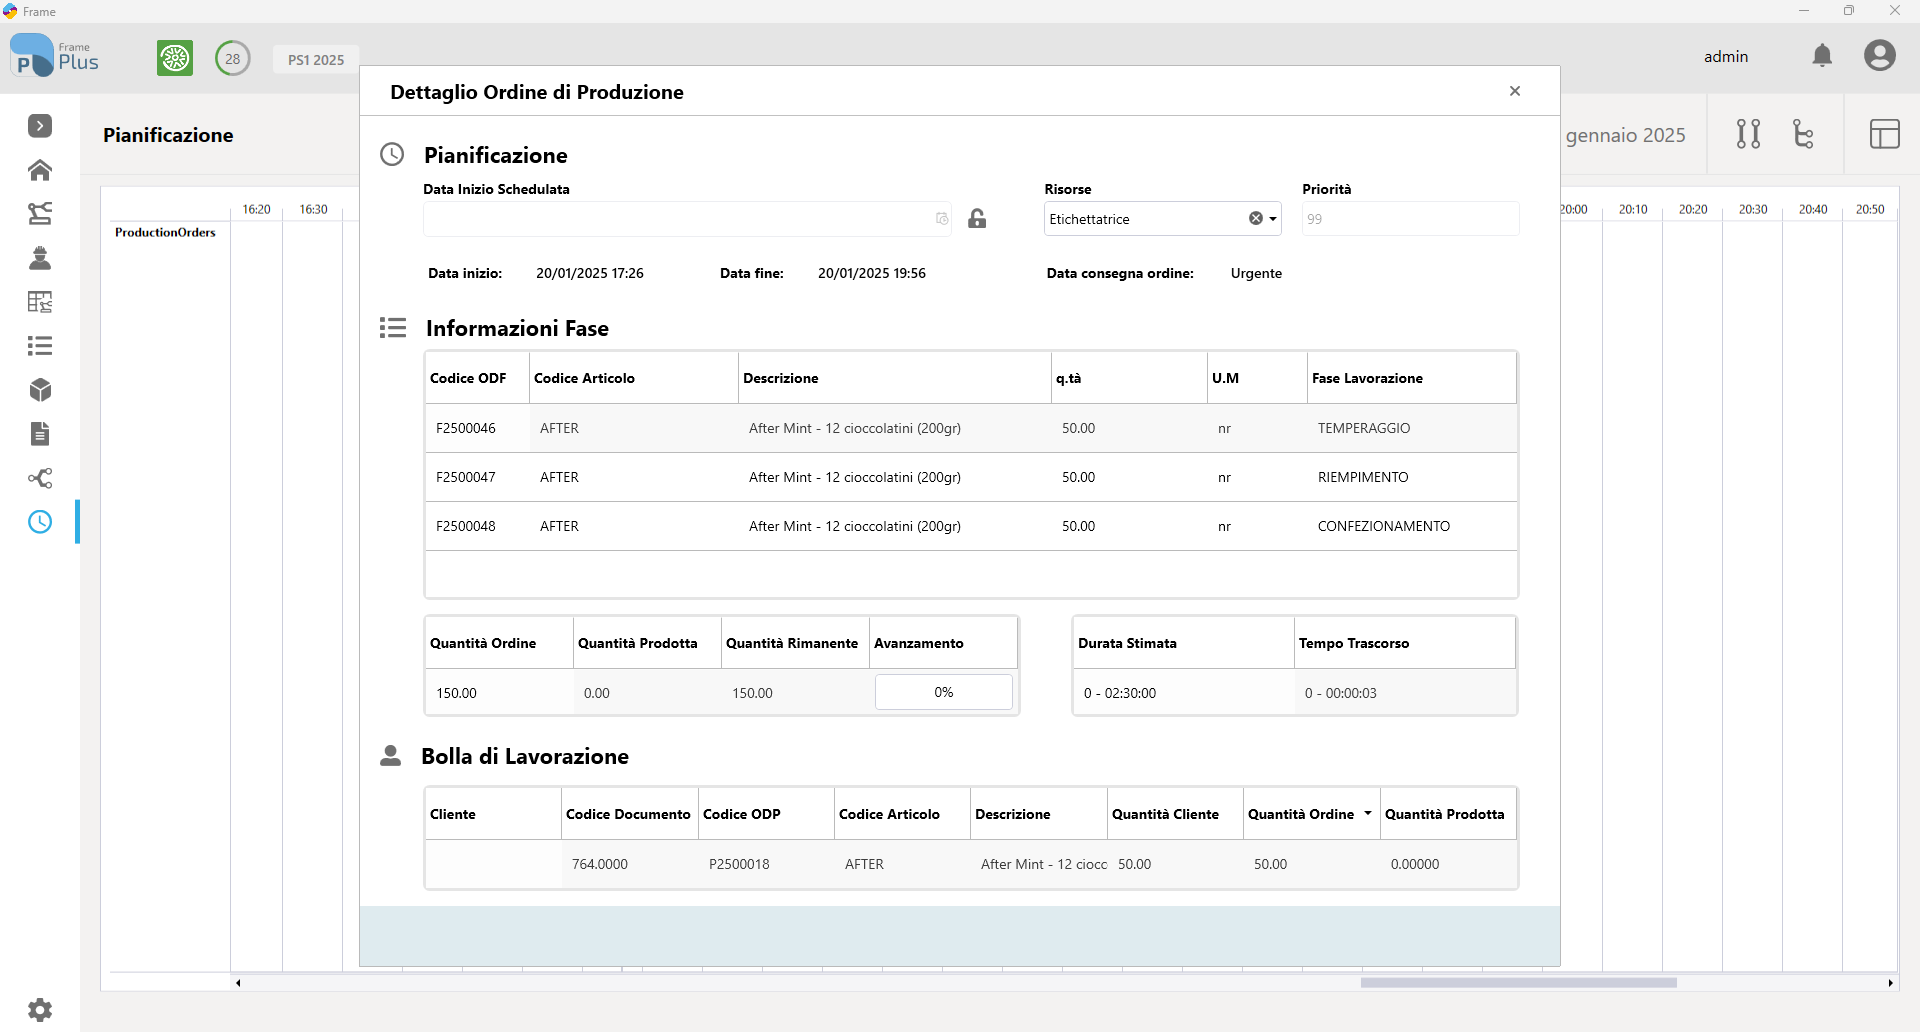Toggle the schedule lock padlock icon

point(977,218)
